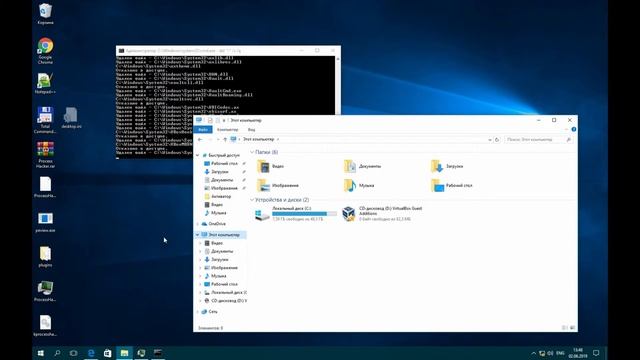Select desktop.ini file on the desktop
The image size is (640, 360).
pos(71,118)
